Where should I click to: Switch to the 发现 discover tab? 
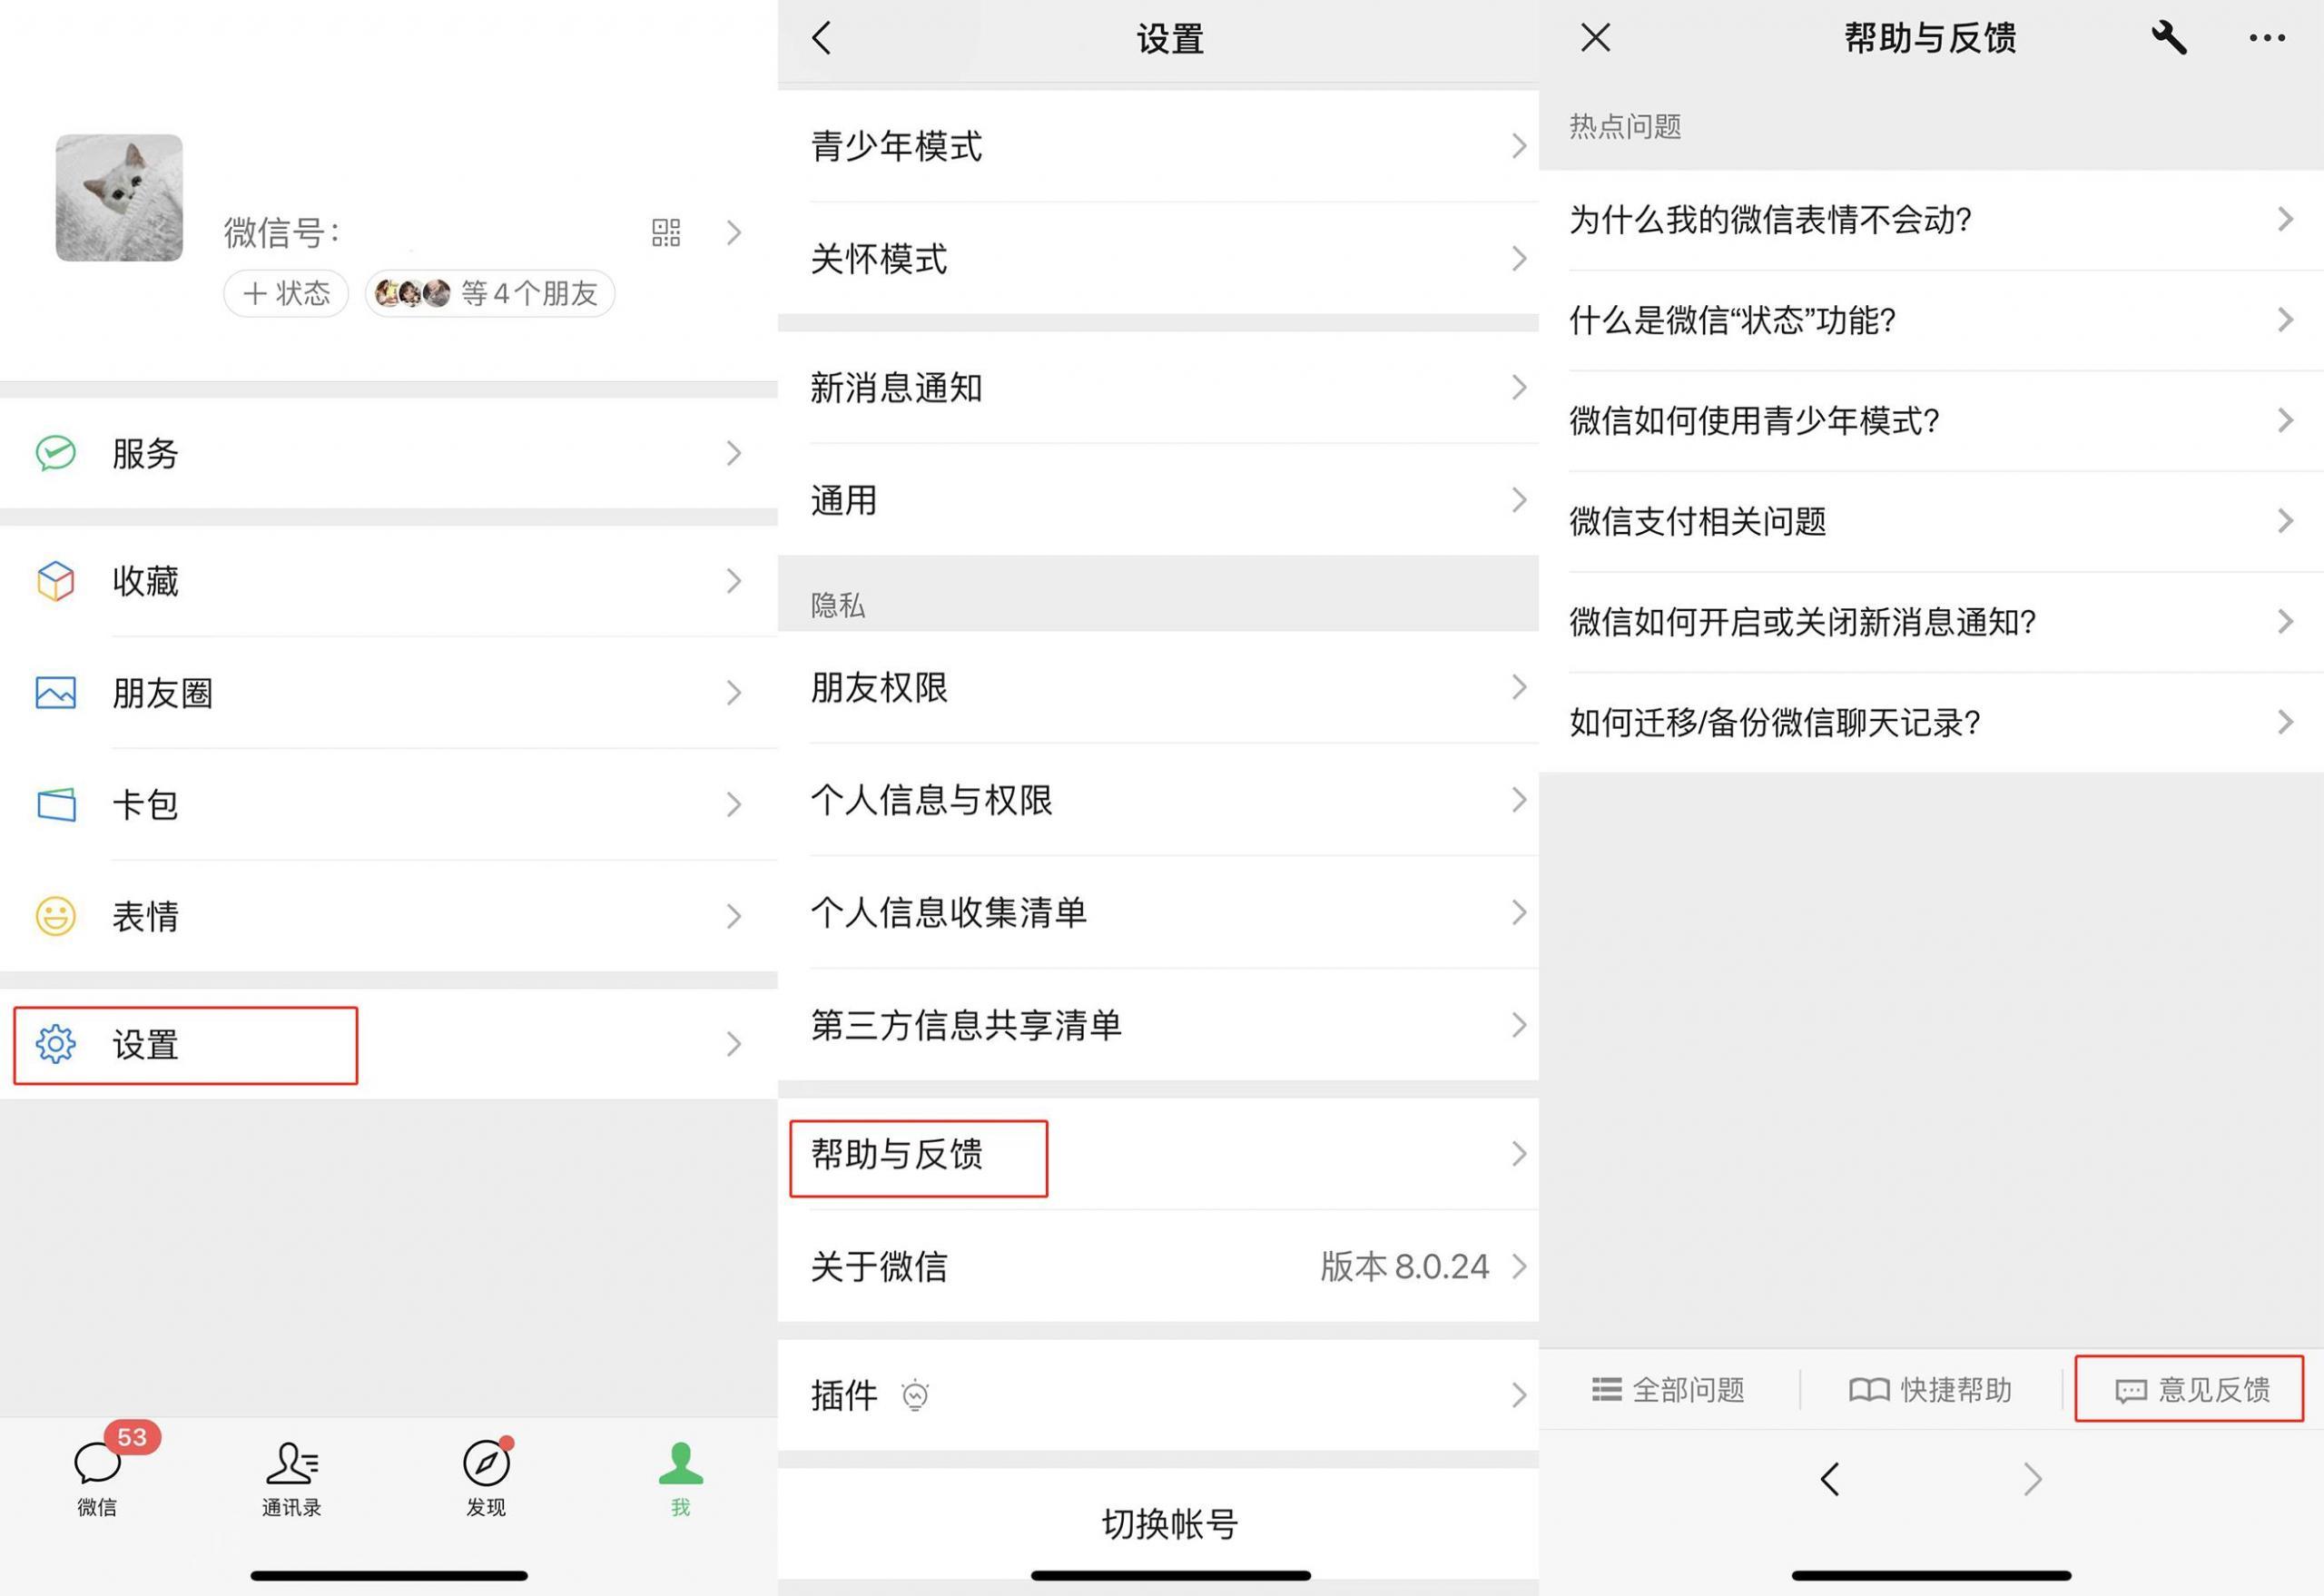click(x=486, y=1479)
